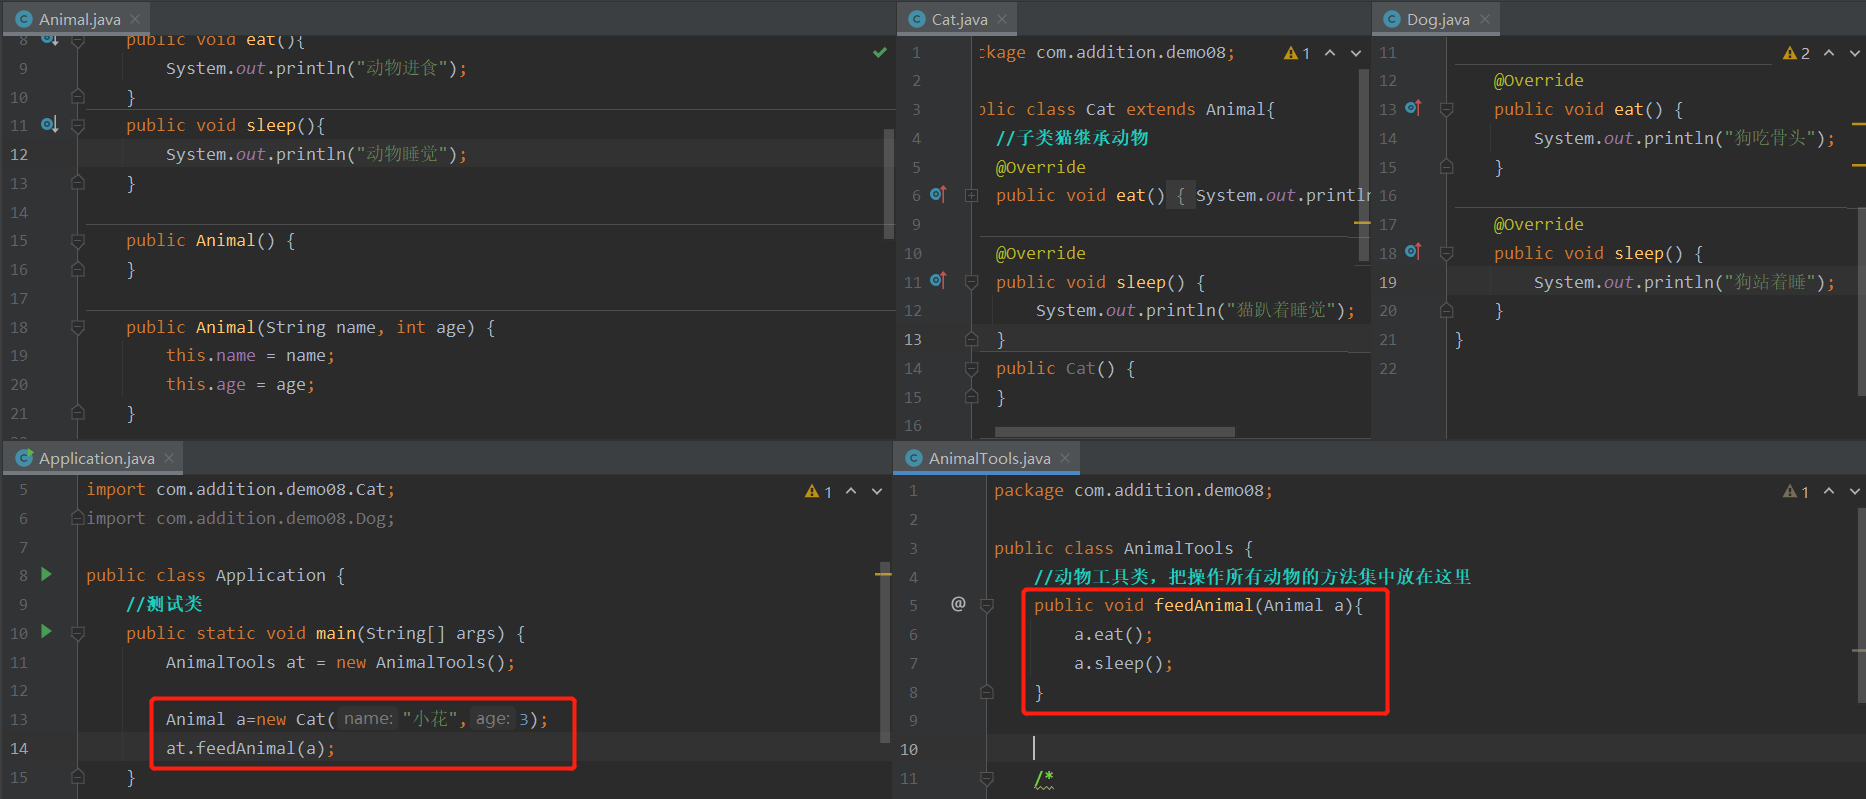Click overriding-method marker beside Dog eat()
Screen dimensions: 1866x799
(1413, 108)
